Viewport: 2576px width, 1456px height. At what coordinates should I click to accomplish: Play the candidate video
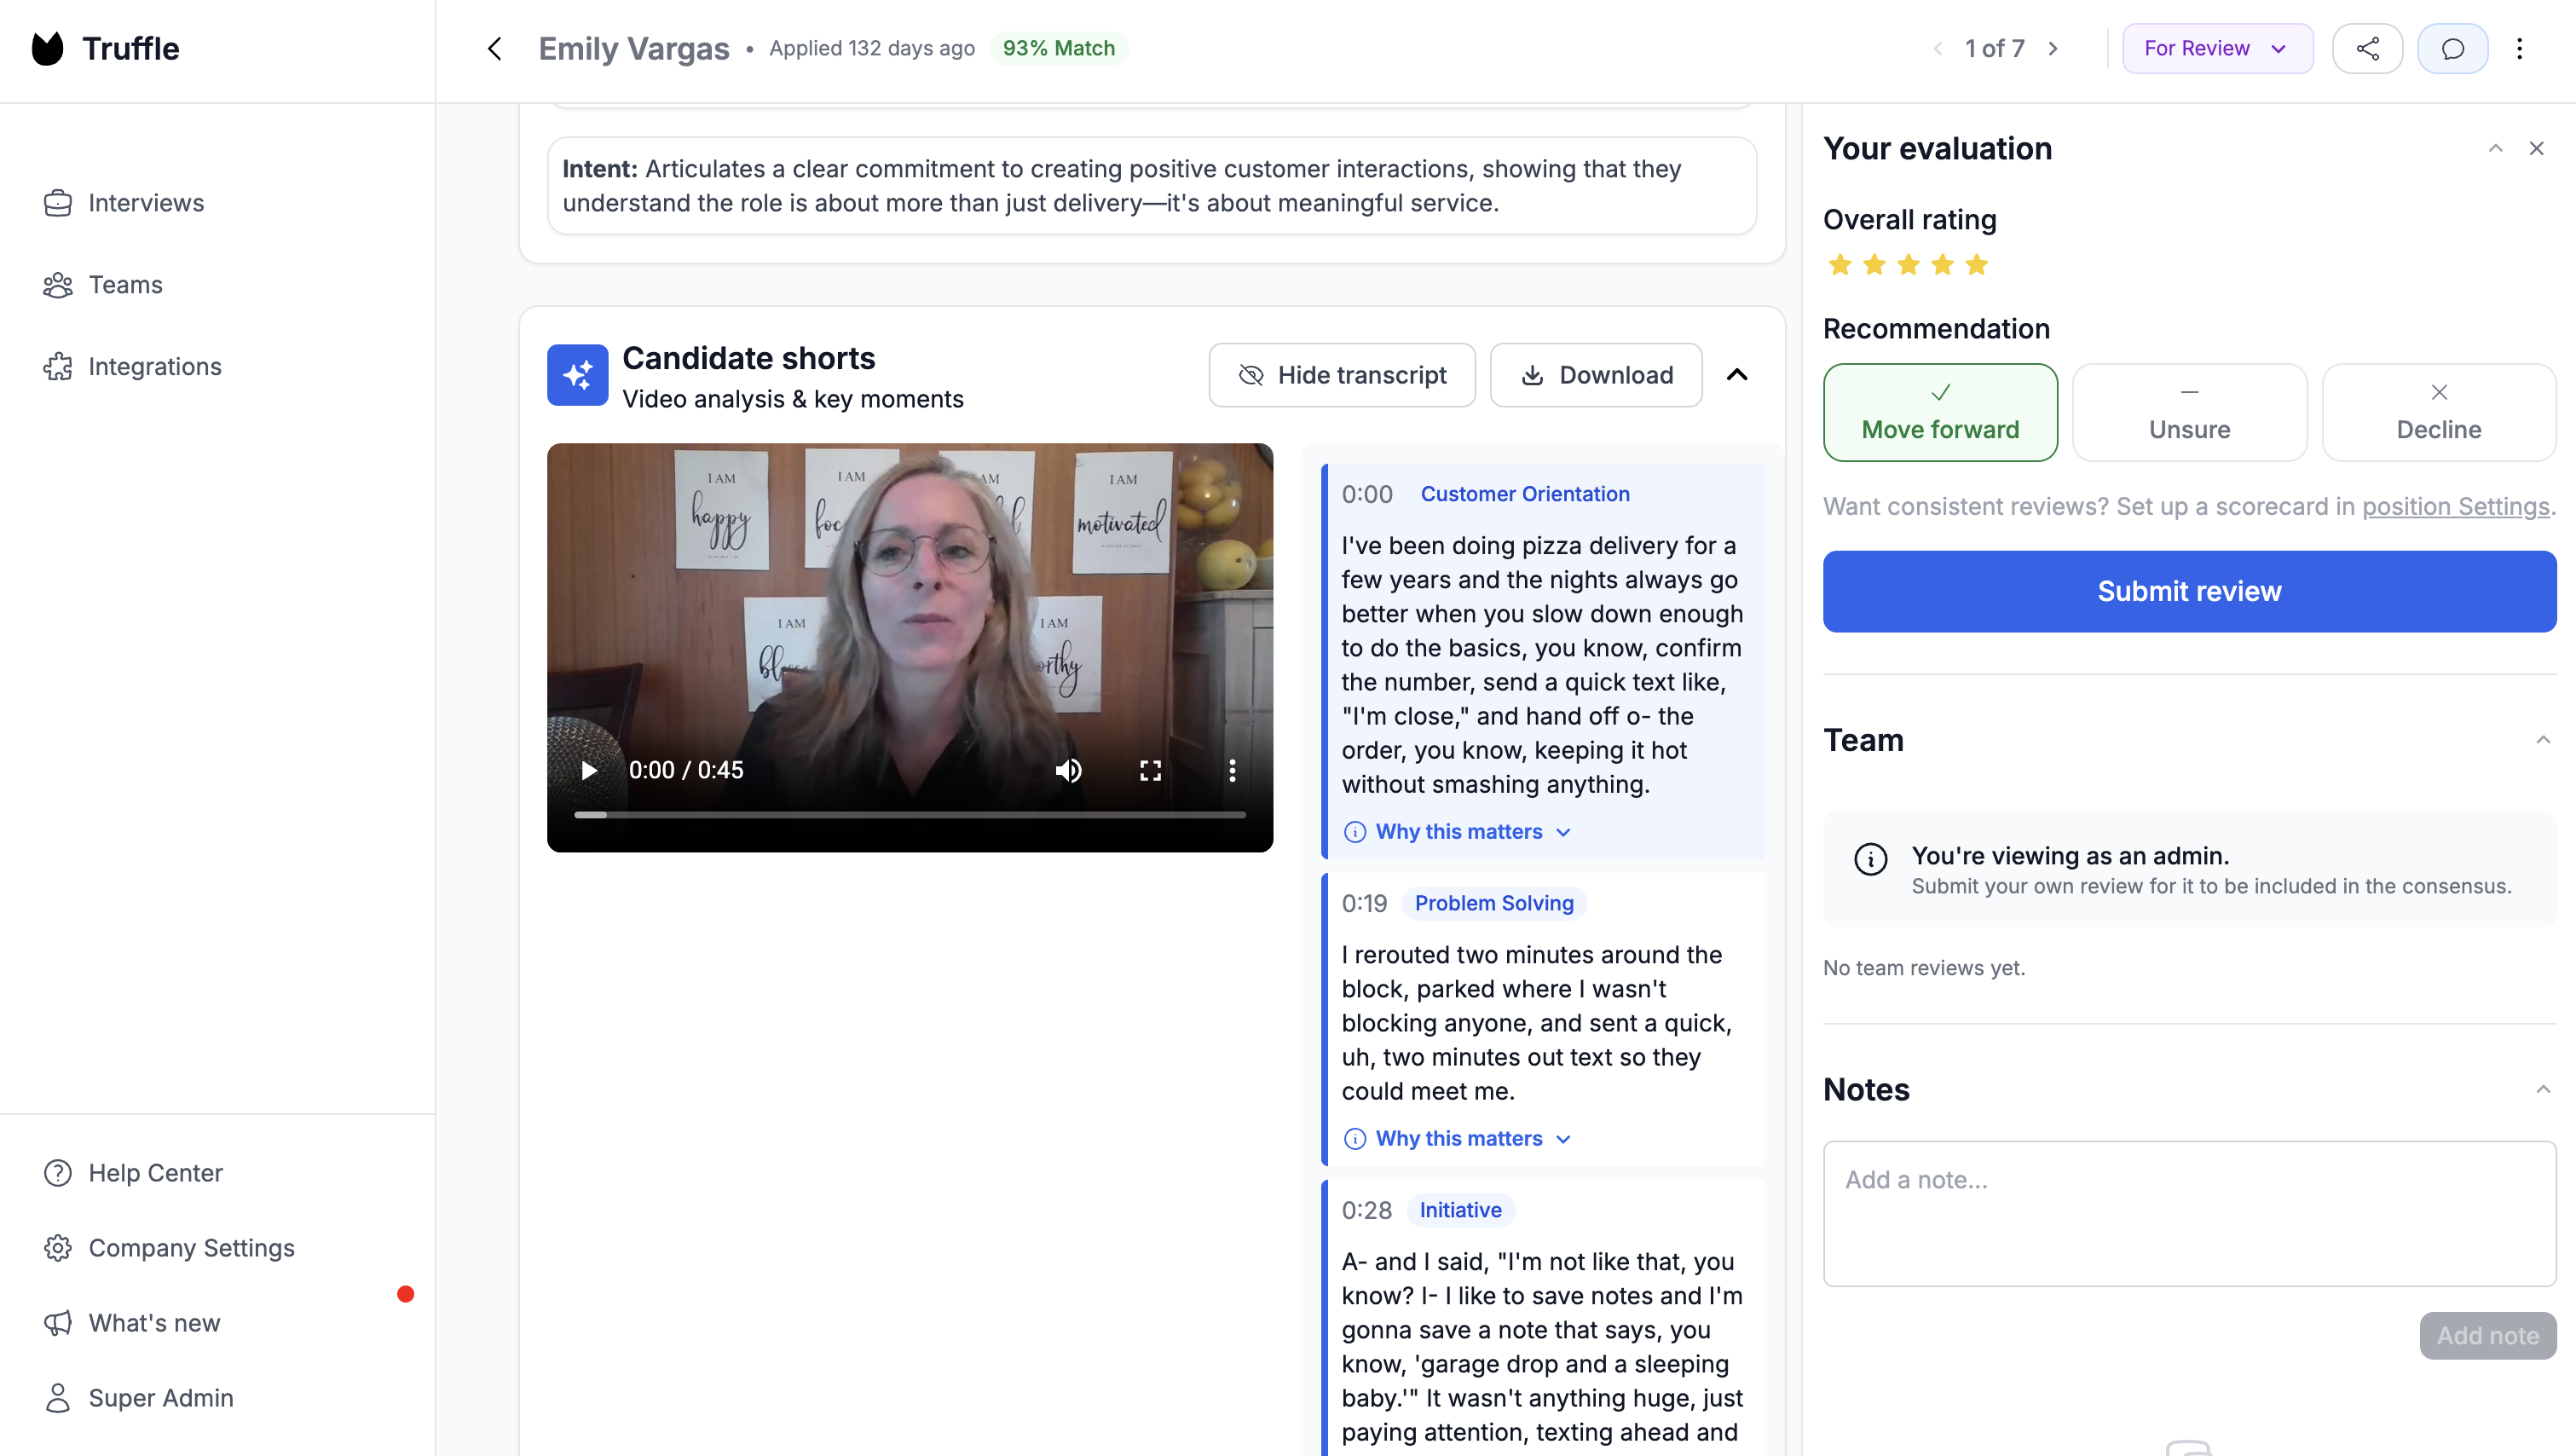pos(589,770)
